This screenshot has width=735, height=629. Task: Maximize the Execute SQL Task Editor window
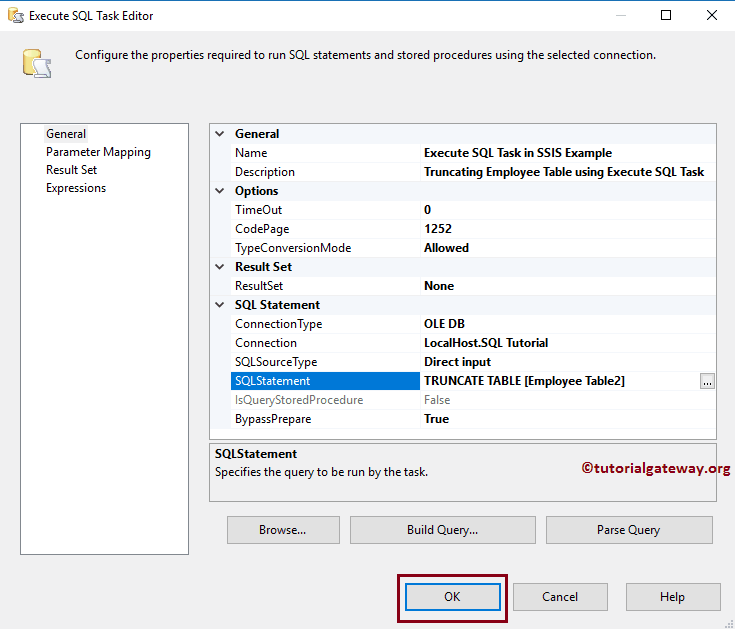click(666, 15)
